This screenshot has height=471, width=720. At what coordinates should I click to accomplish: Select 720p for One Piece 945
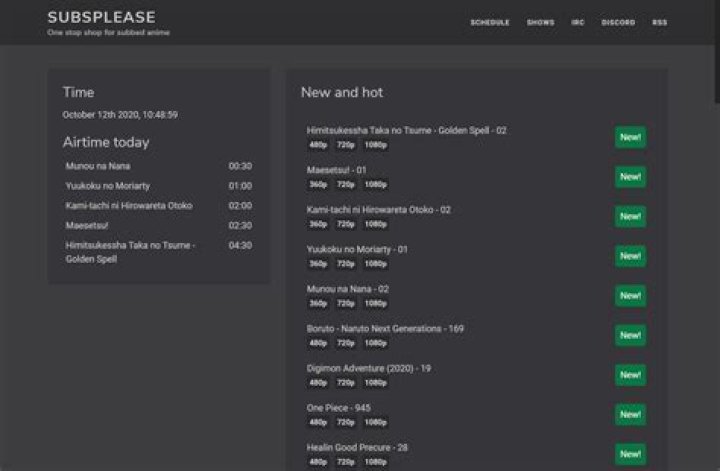[345, 422]
